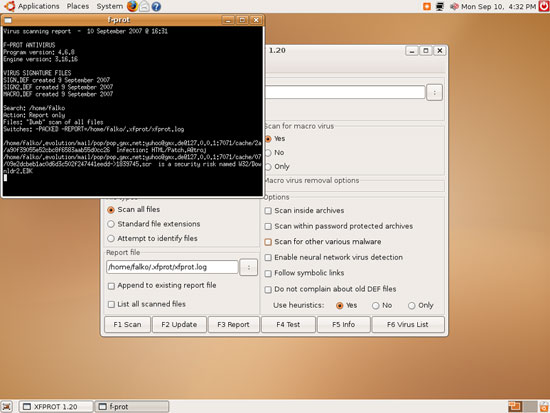
Task: Click the 'Search: /home/falko' line in terminal
Action: [x=34, y=108]
